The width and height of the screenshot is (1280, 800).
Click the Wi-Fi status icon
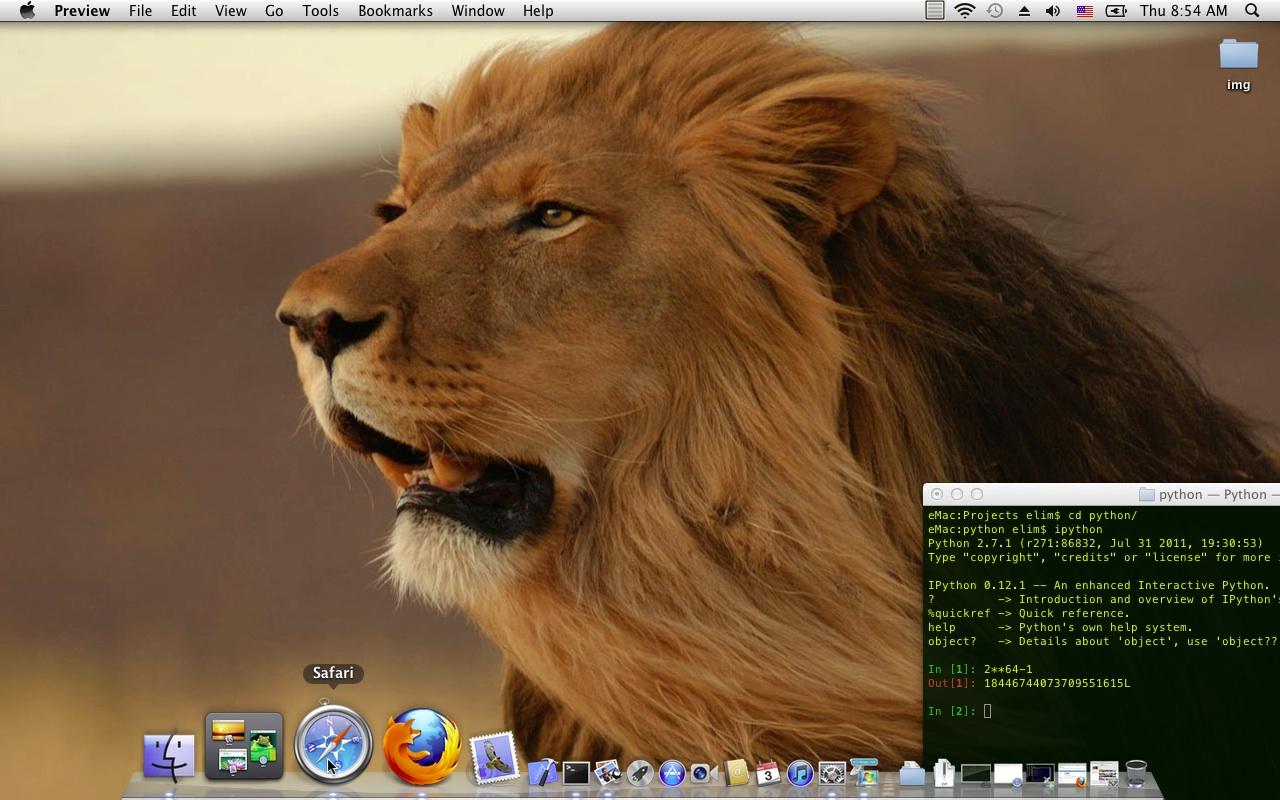[964, 11]
